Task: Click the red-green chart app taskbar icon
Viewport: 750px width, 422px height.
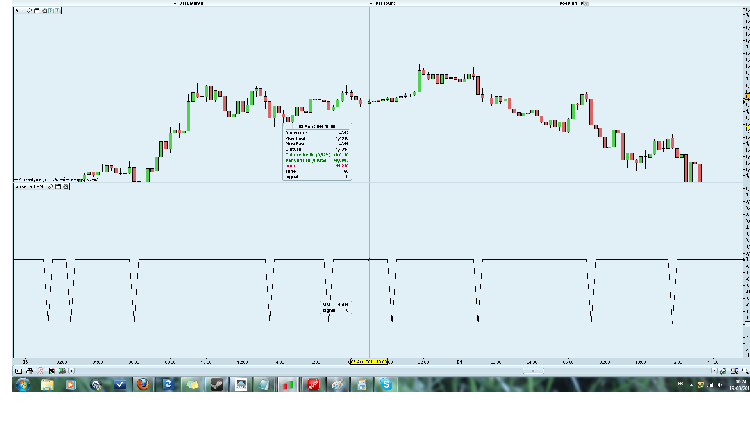Action: click(288, 384)
